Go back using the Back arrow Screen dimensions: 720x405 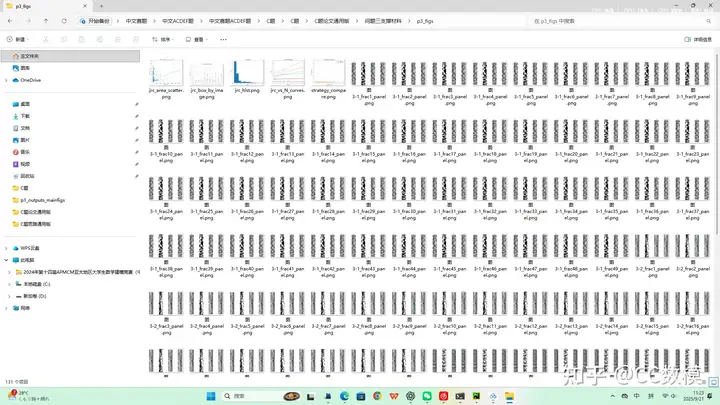point(10,21)
